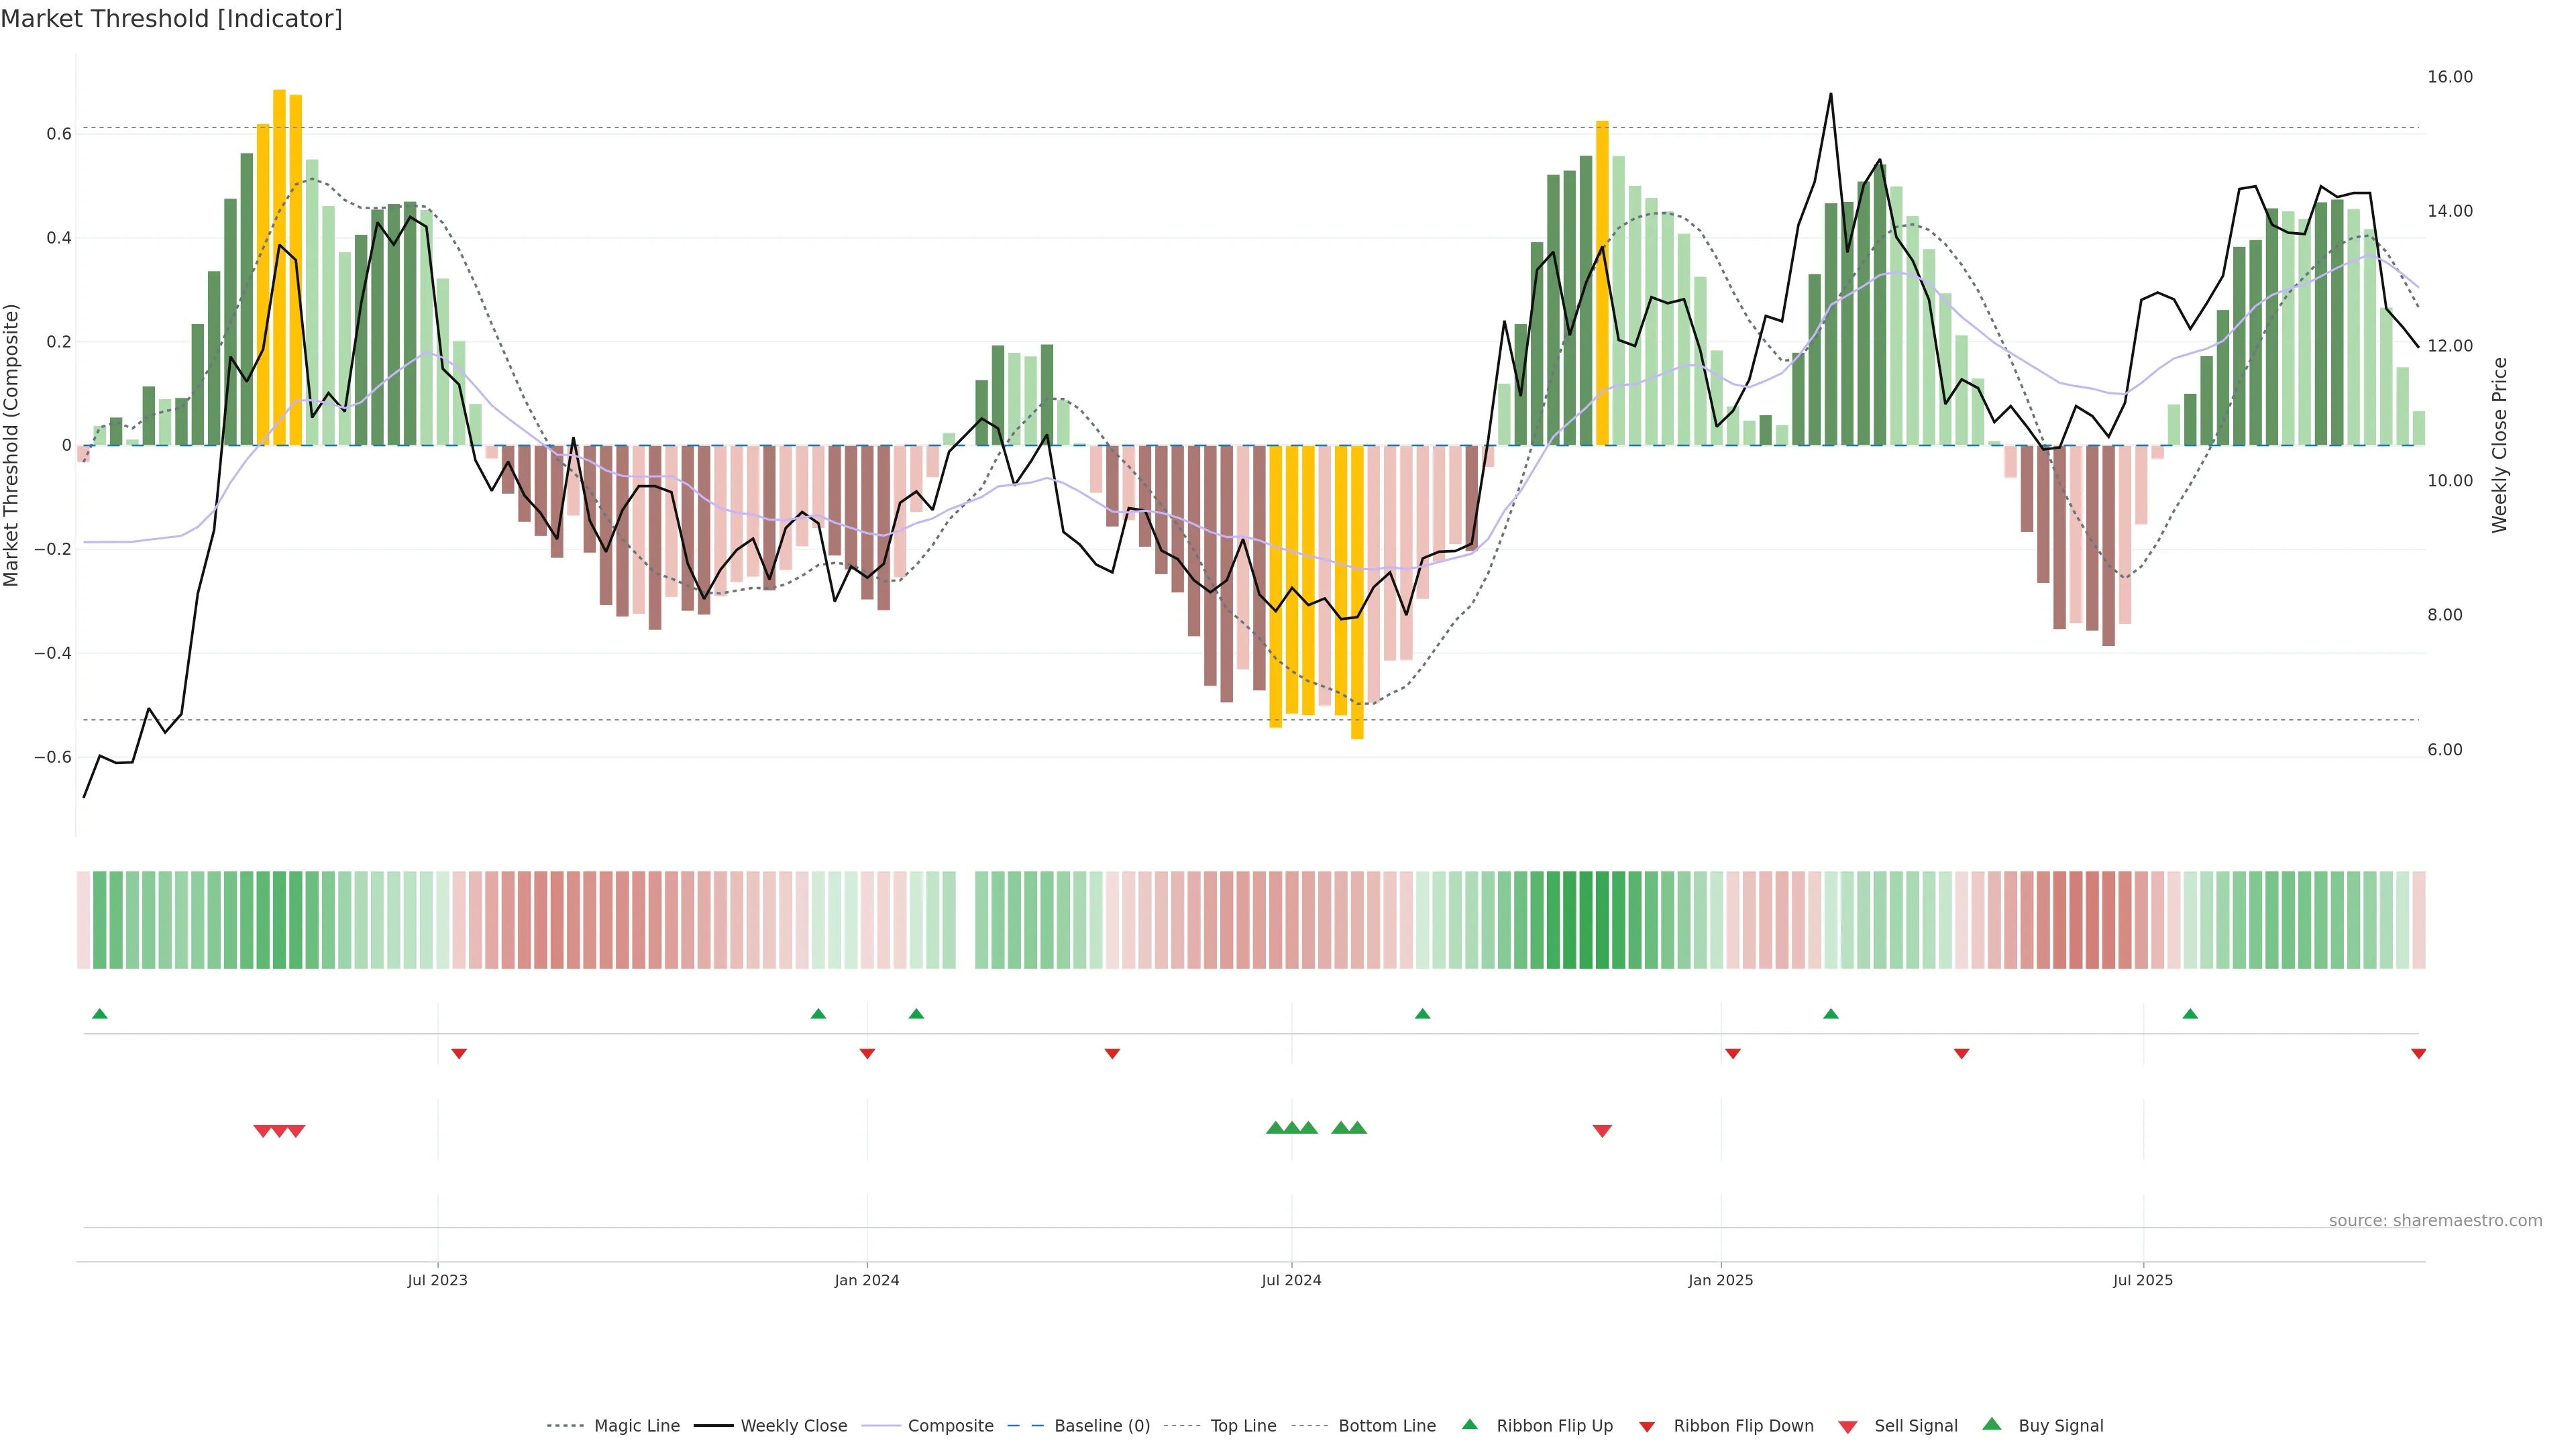Click the Jul 2025 x-axis label
The height and width of the screenshot is (1449, 2576).
click(2142, 1280)
